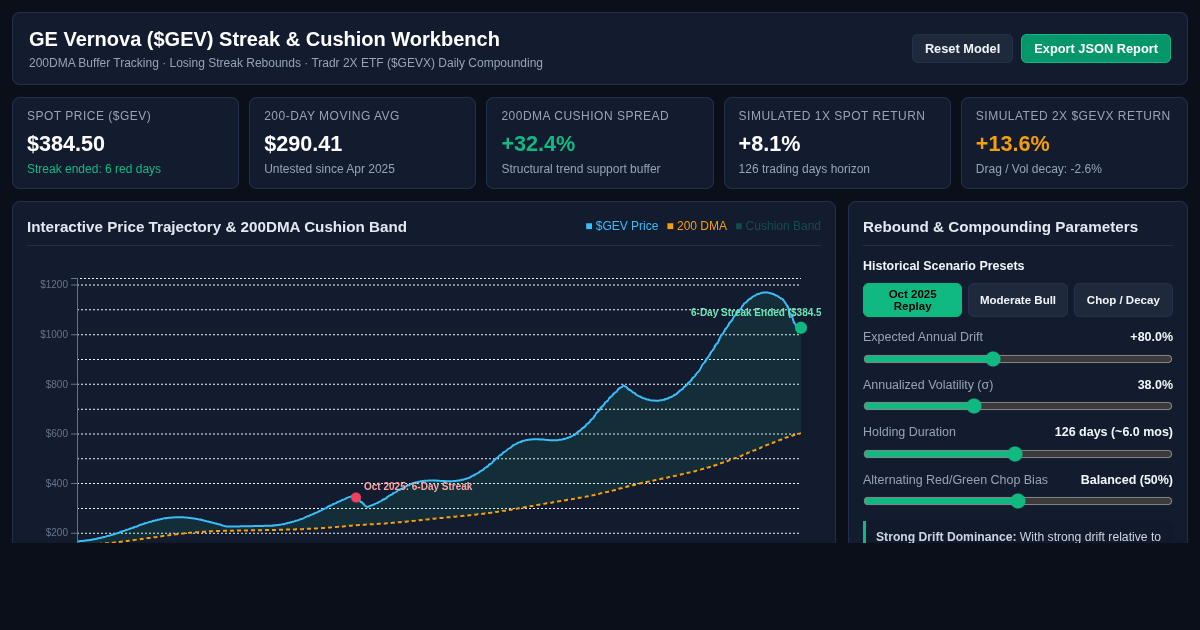Click the $200 y-axis label
This screenshot has height=630, width=1200.
[57, 533]
